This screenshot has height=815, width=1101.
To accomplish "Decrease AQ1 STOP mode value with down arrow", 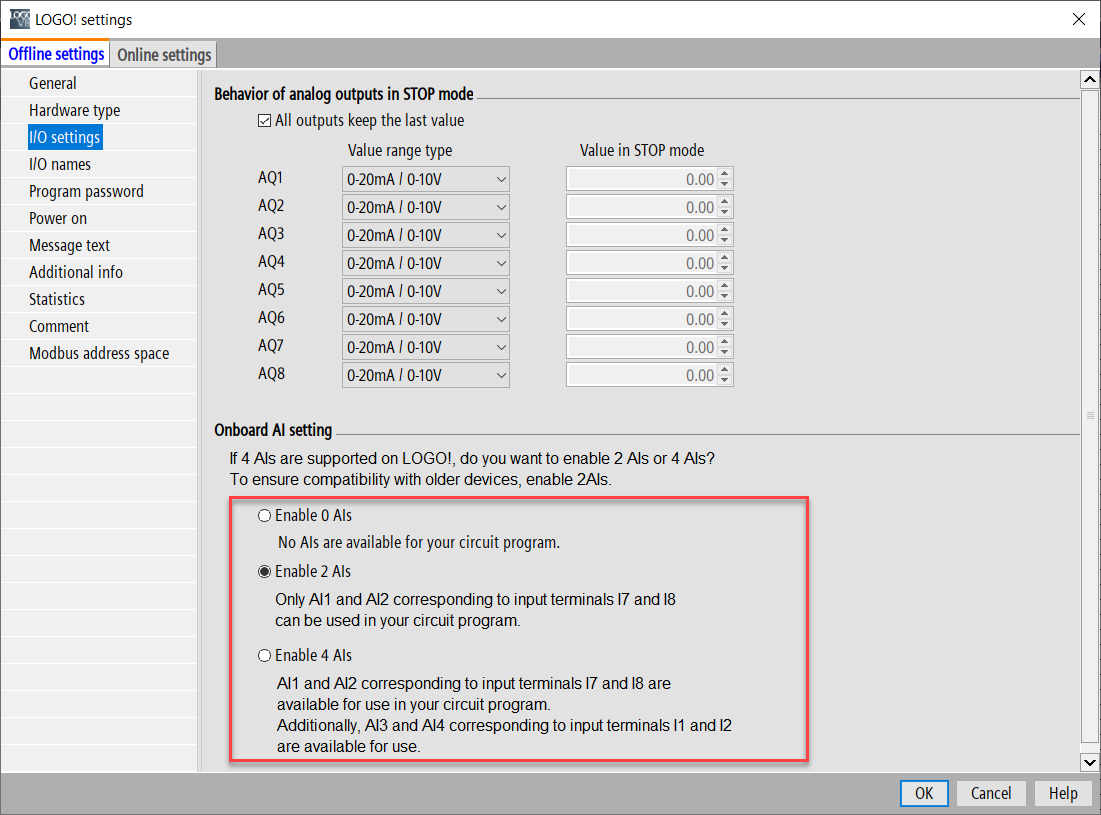I will pos(725,185).
